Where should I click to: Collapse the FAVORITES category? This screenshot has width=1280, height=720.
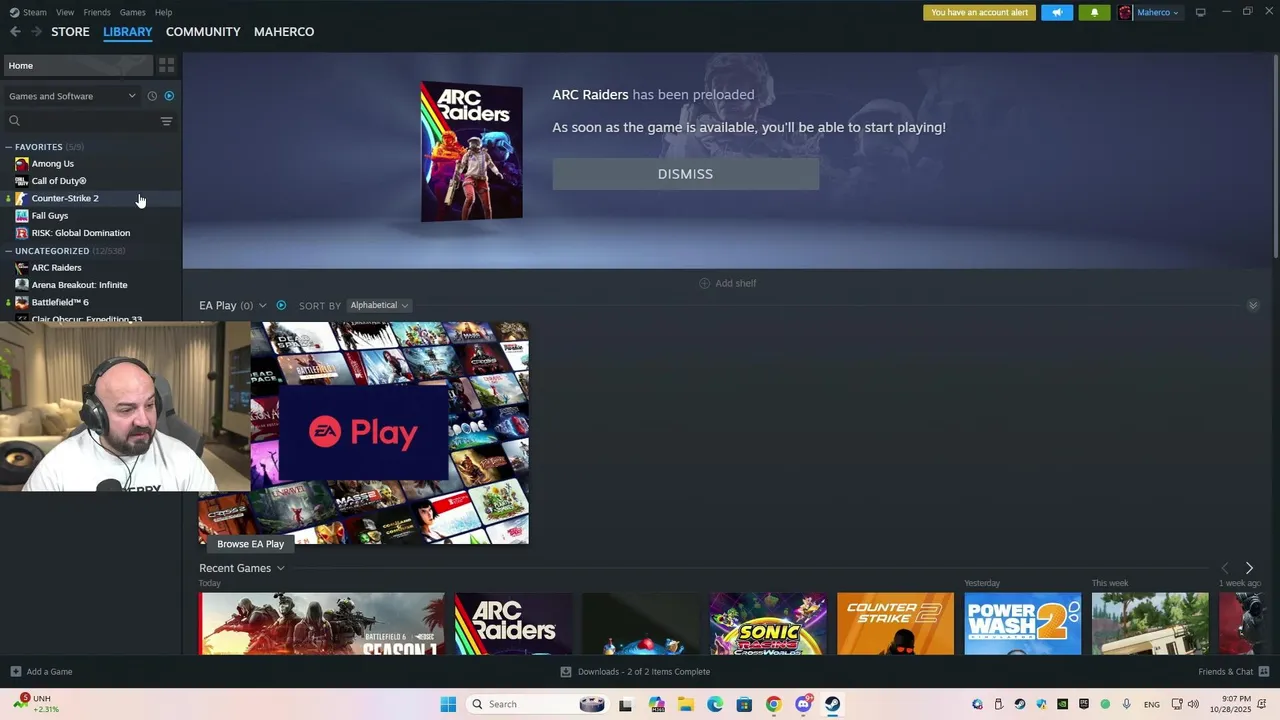point(9,147)
